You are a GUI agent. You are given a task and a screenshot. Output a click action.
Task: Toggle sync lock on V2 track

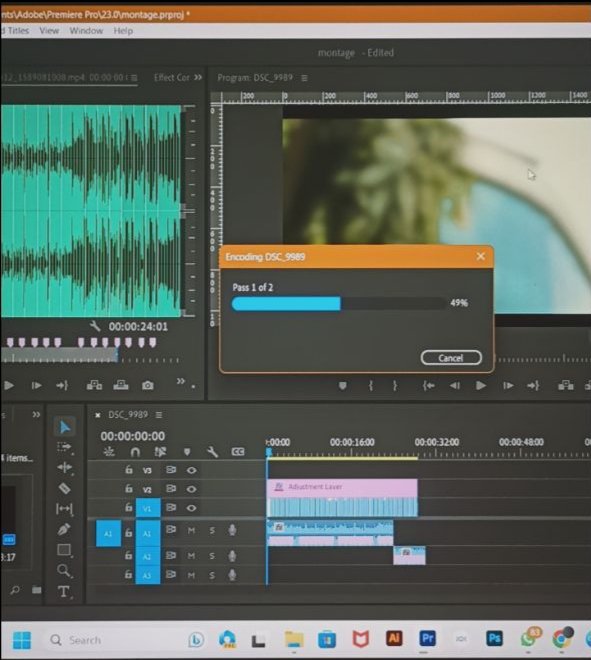(171, 489)
